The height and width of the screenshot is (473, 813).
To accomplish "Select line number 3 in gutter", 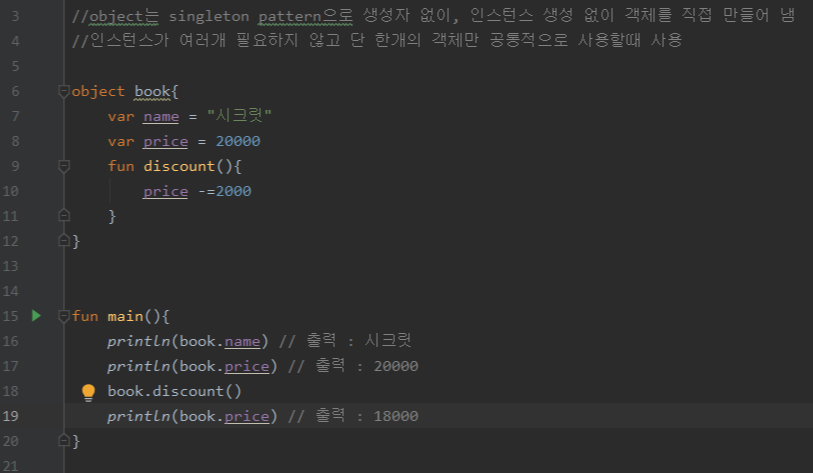I will [15, 17].
